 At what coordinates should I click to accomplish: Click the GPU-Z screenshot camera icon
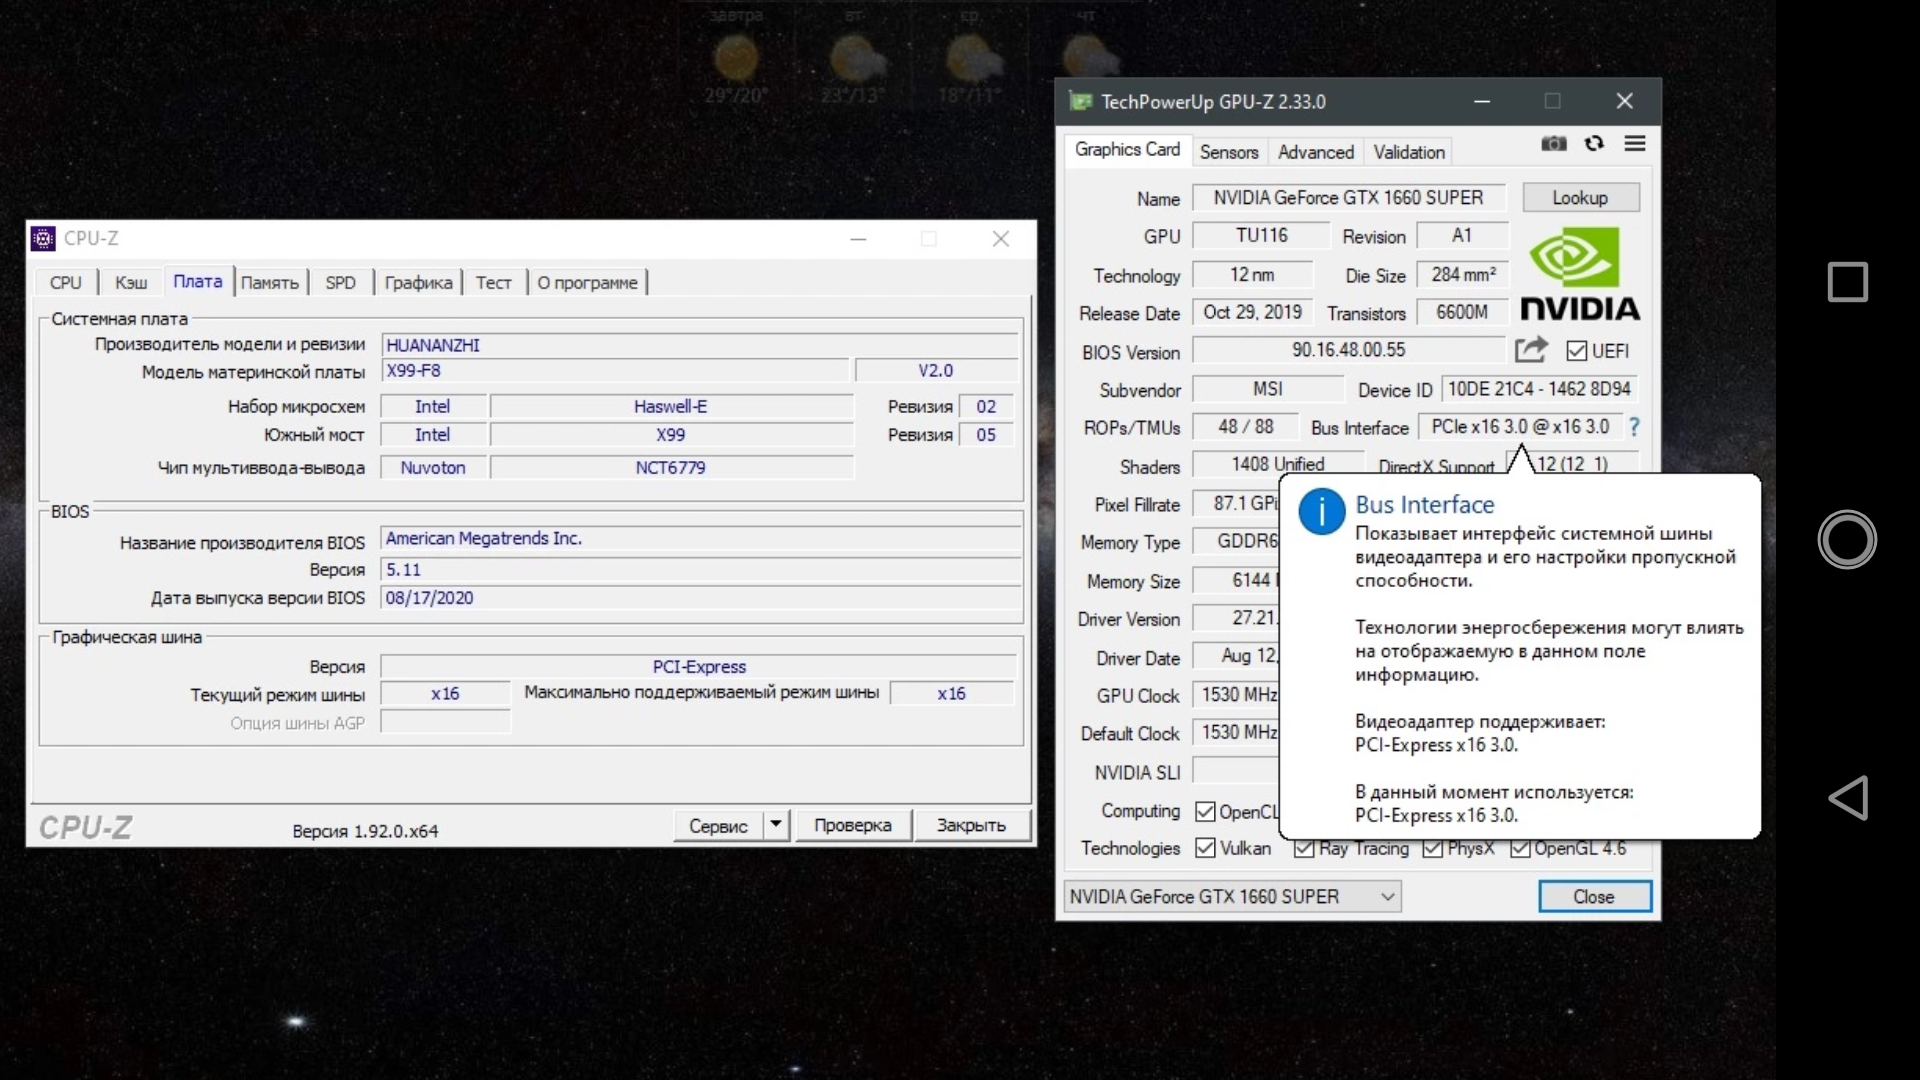click(x=1553, y=144)
